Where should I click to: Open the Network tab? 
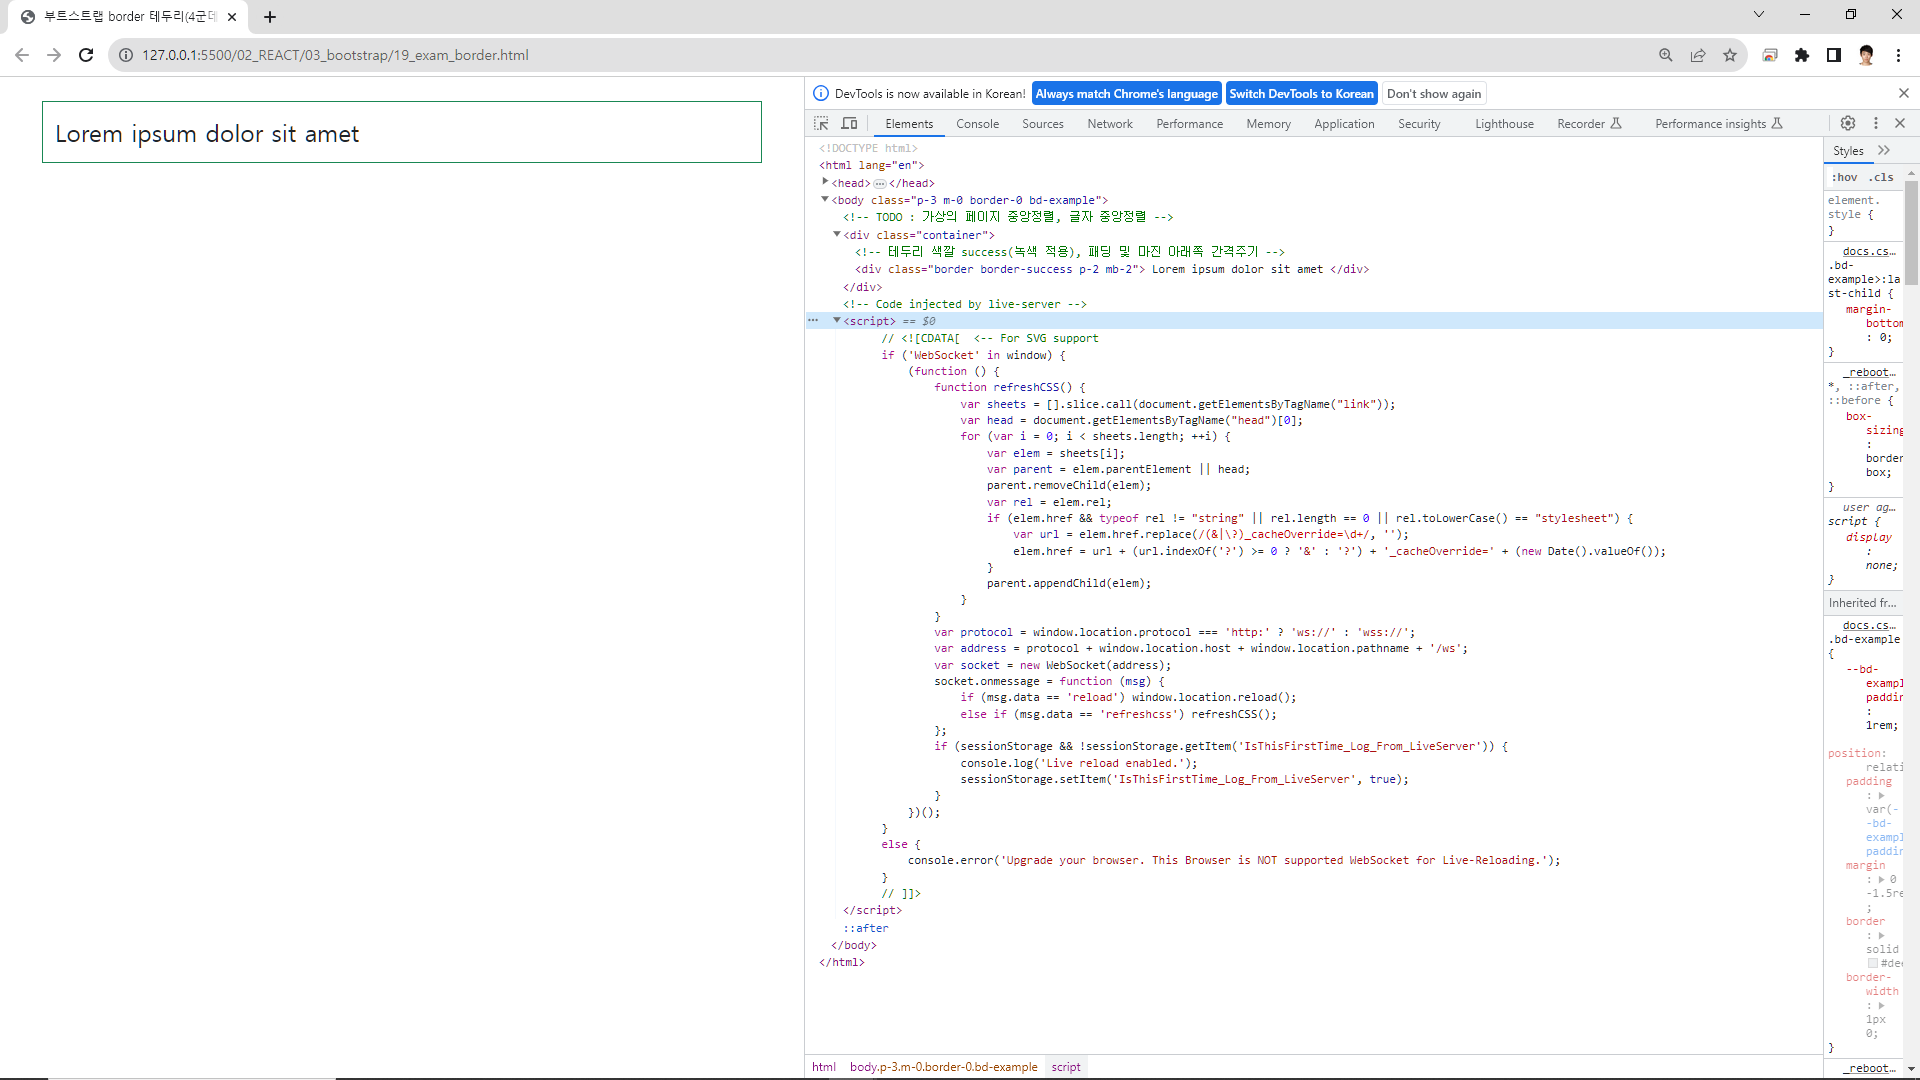[1110, 124]
